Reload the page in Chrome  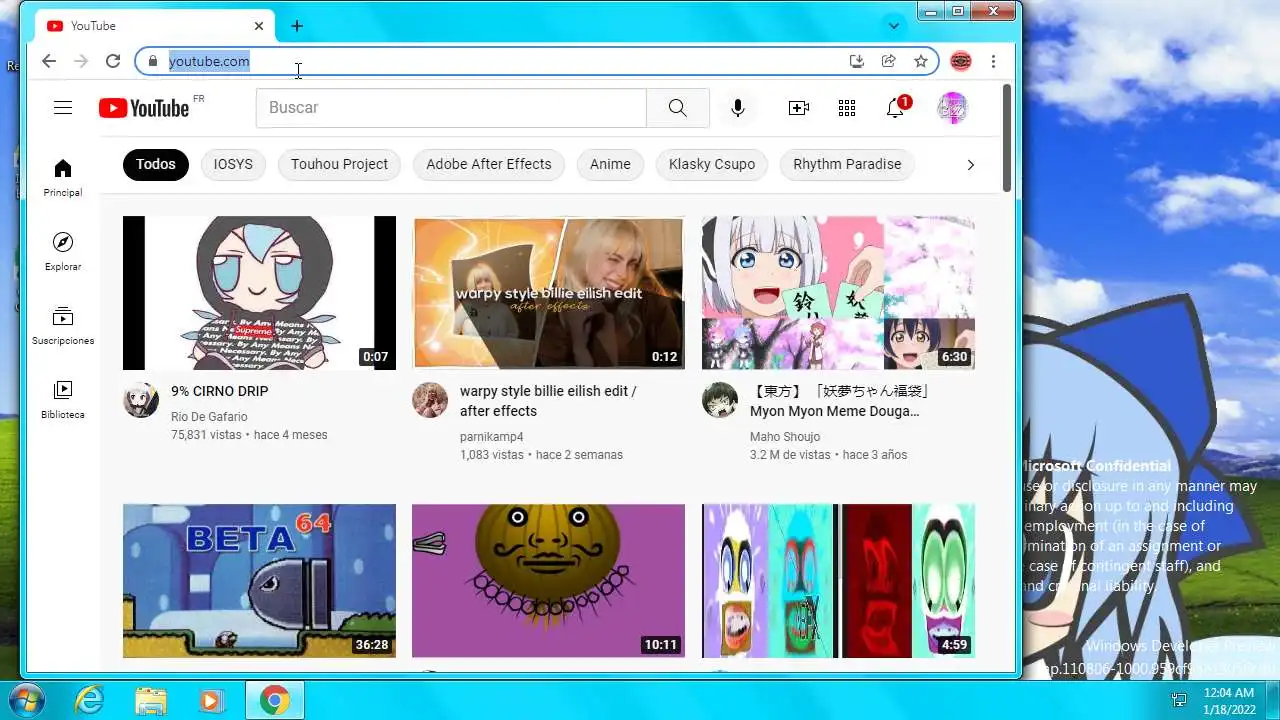[113, 61]
